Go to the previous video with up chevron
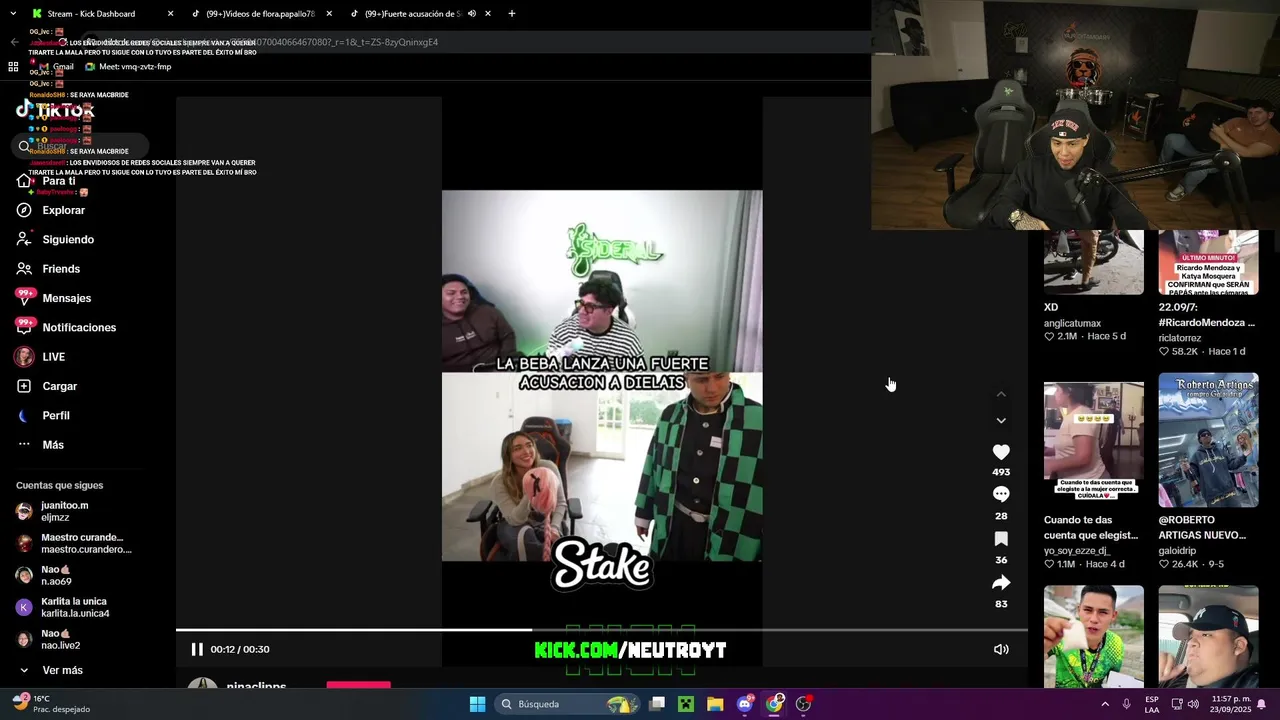Screen dimensions: 1280x720 (1001, 394)
